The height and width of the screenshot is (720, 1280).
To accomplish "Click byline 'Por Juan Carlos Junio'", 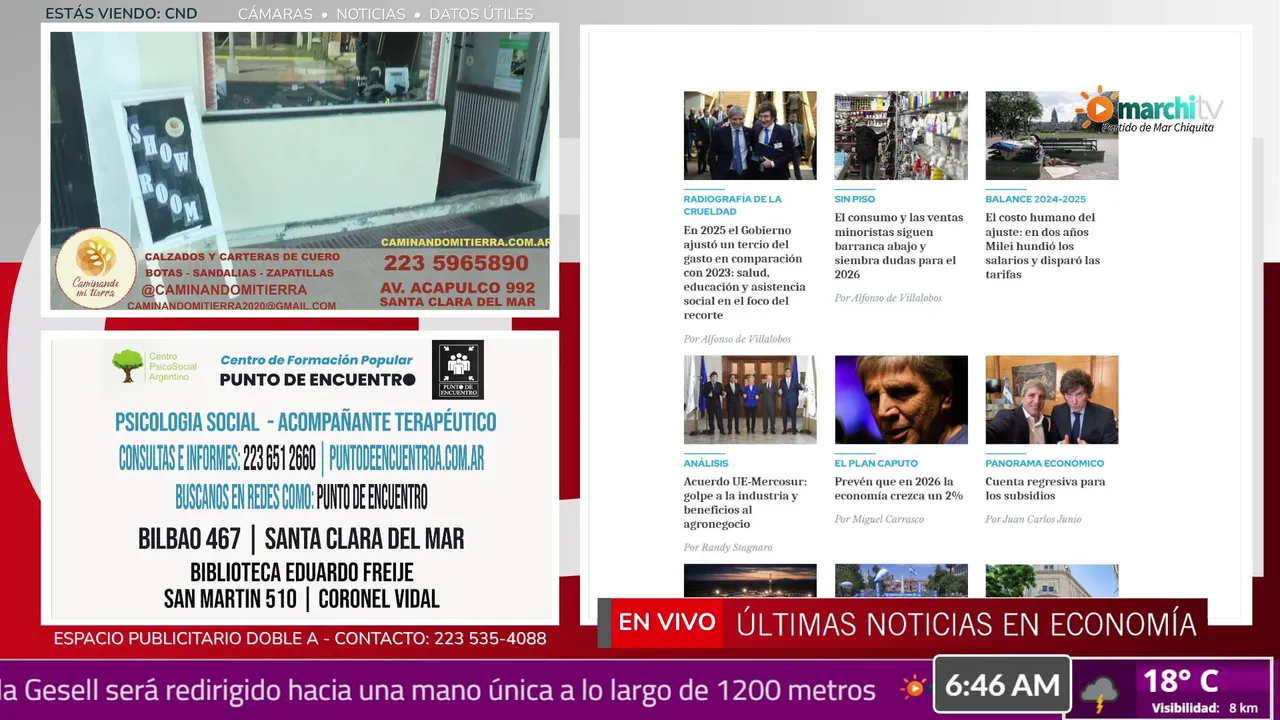I will coord(1033,519).
